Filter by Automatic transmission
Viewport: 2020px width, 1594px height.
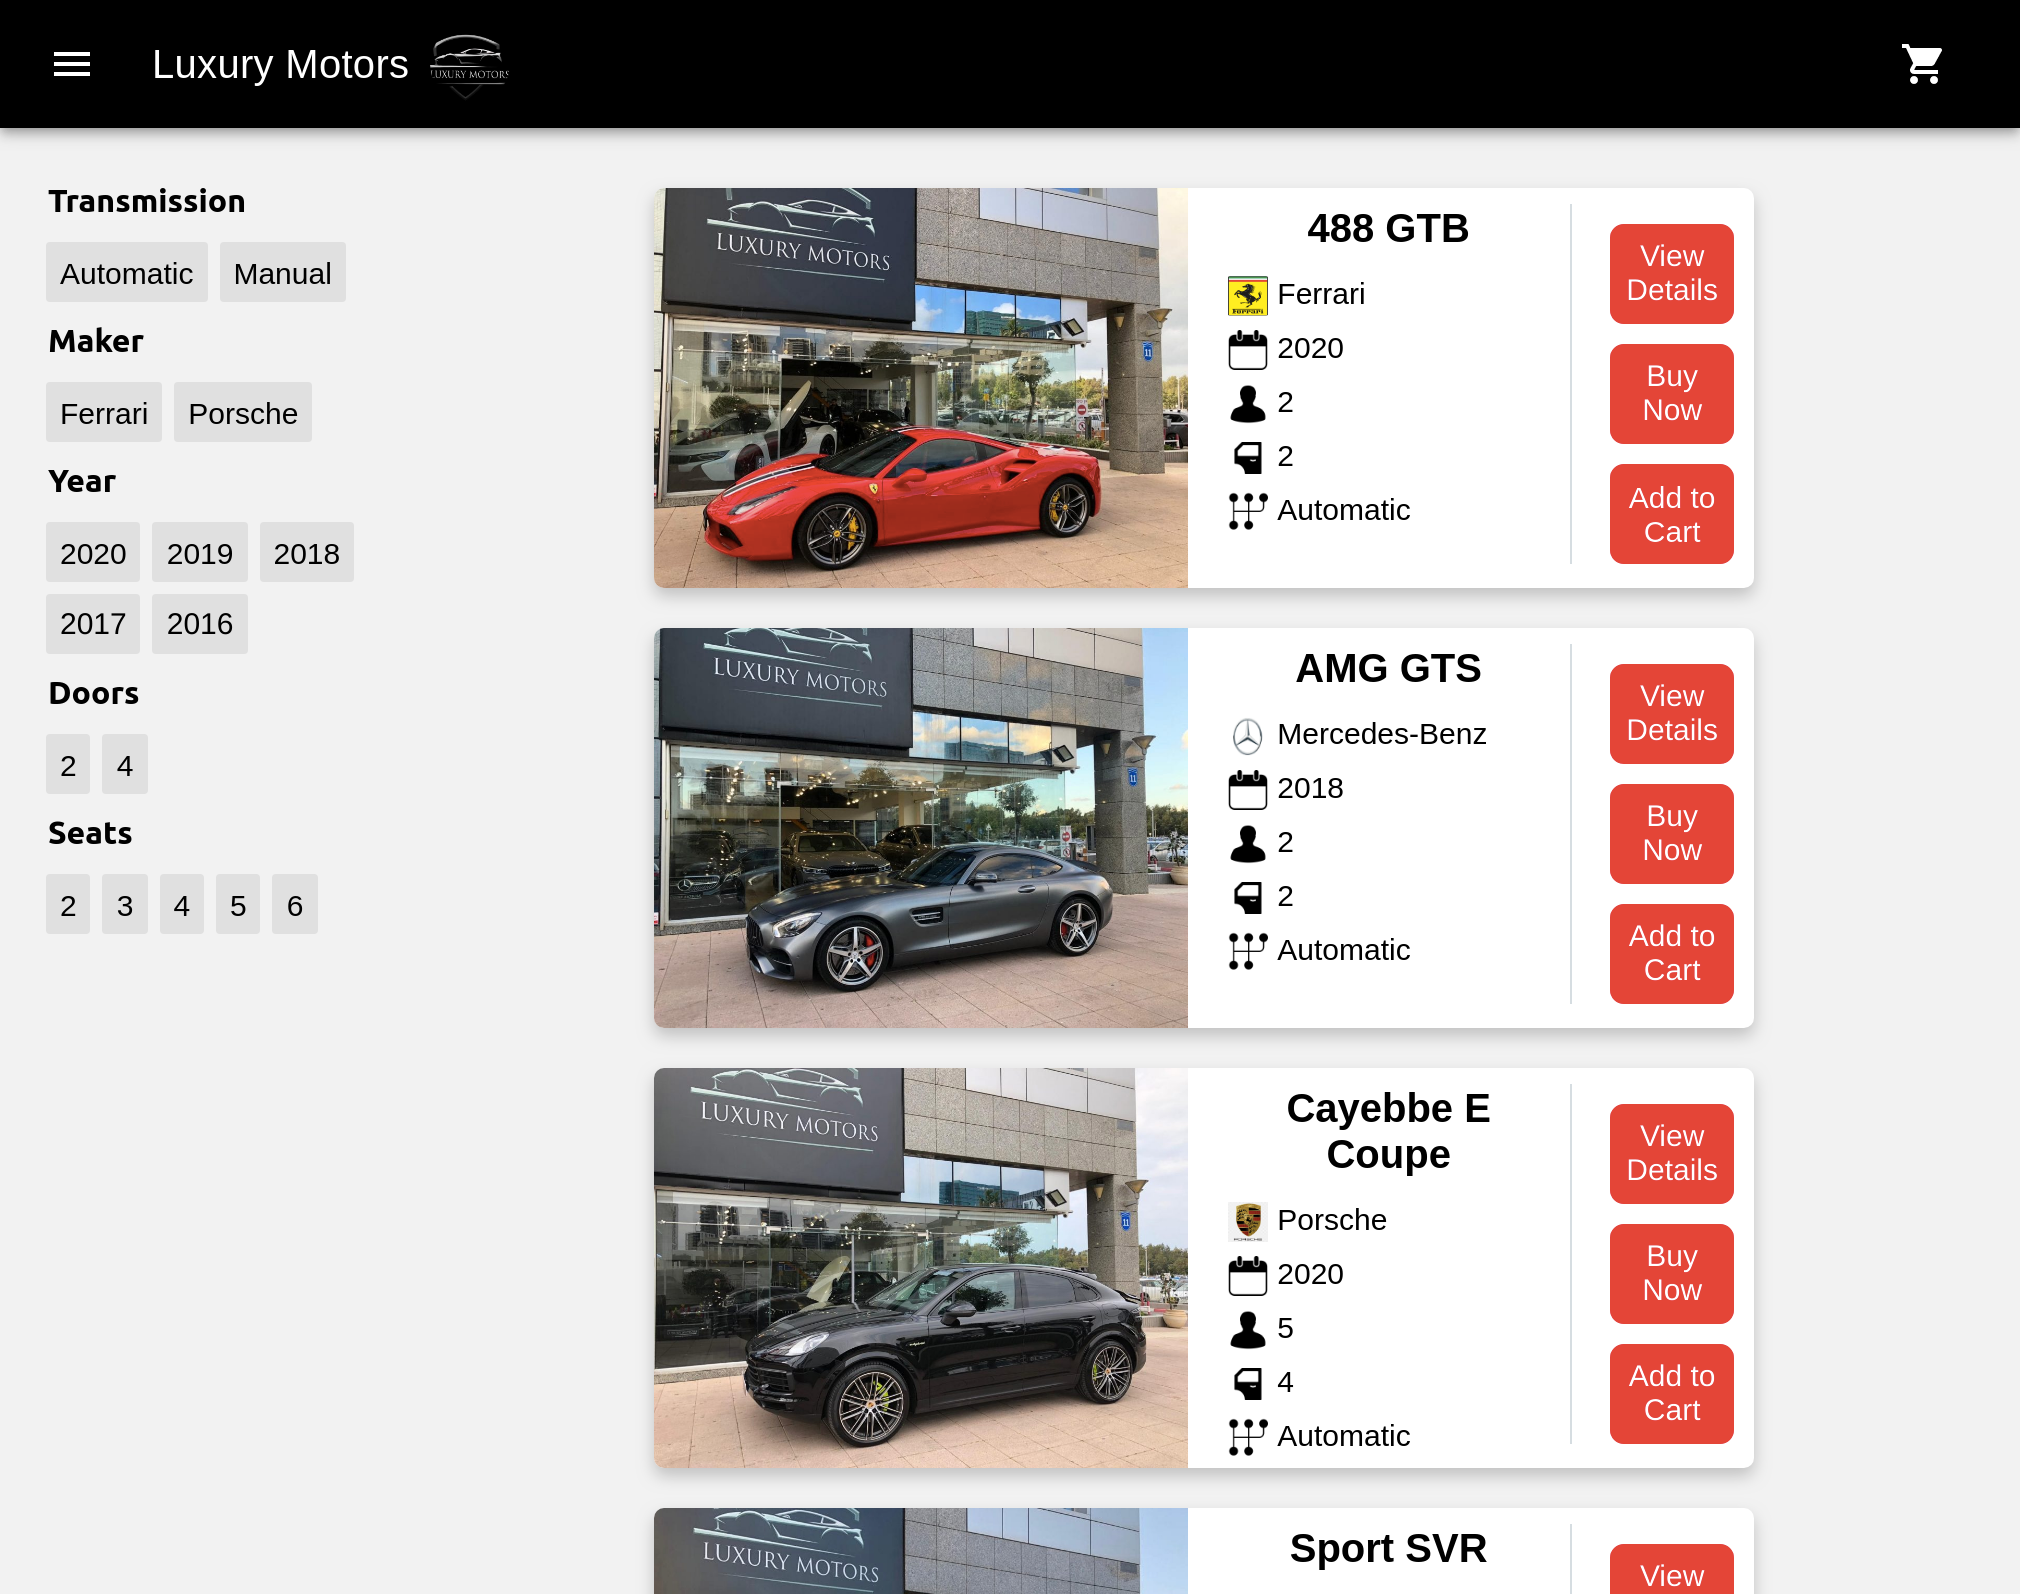127,272
